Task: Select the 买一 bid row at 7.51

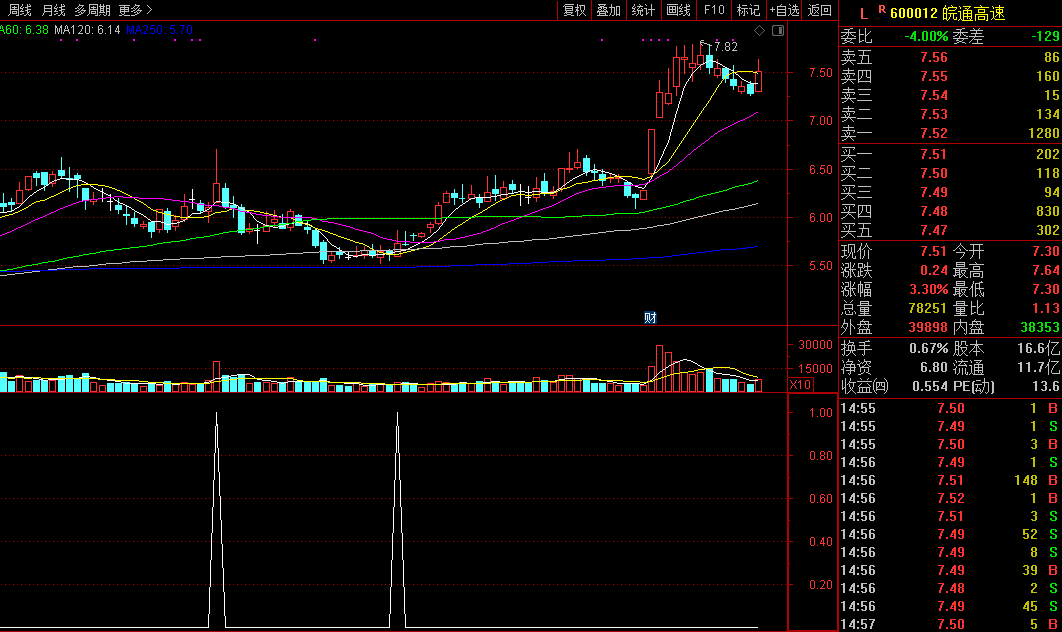Action: (950, 154)
